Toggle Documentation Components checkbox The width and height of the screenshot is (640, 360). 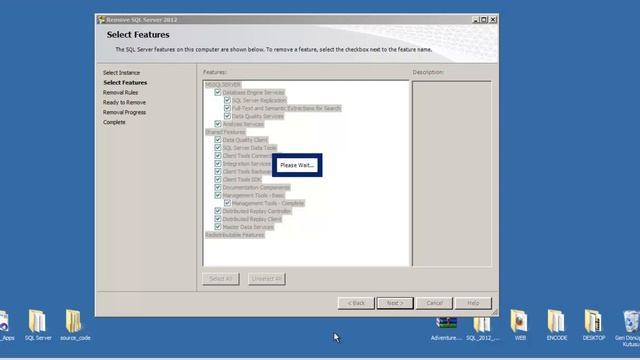coord(218,187)
